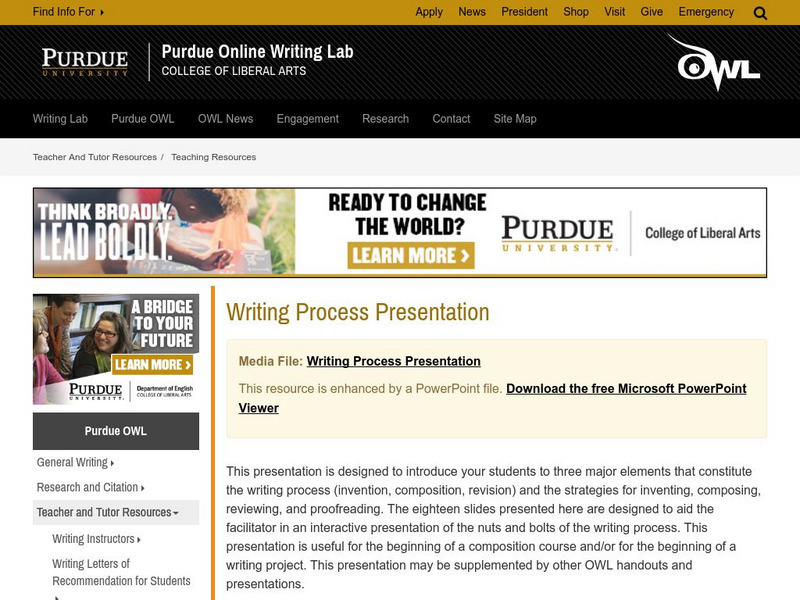The image size is (800, 600).
Task: Select Purdue OWL in navigation bar
Action: click(x=143, y=119)
